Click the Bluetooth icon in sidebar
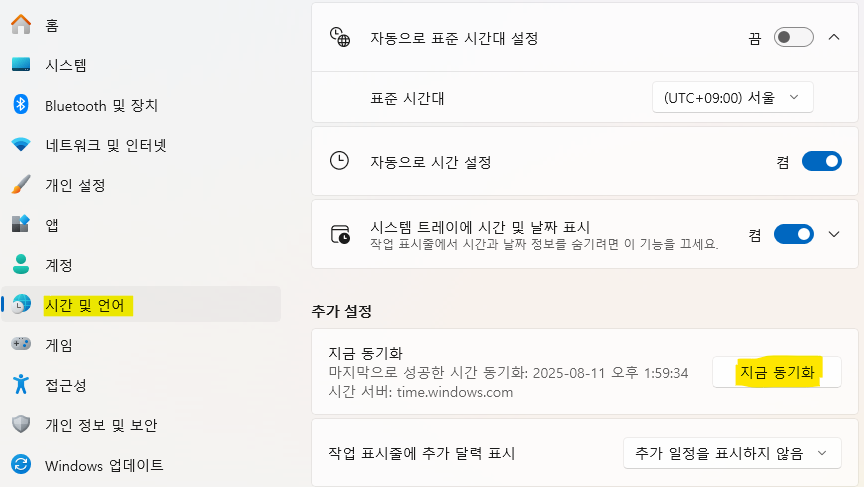Viewport: 864px width, 487px height. [21, 105]
